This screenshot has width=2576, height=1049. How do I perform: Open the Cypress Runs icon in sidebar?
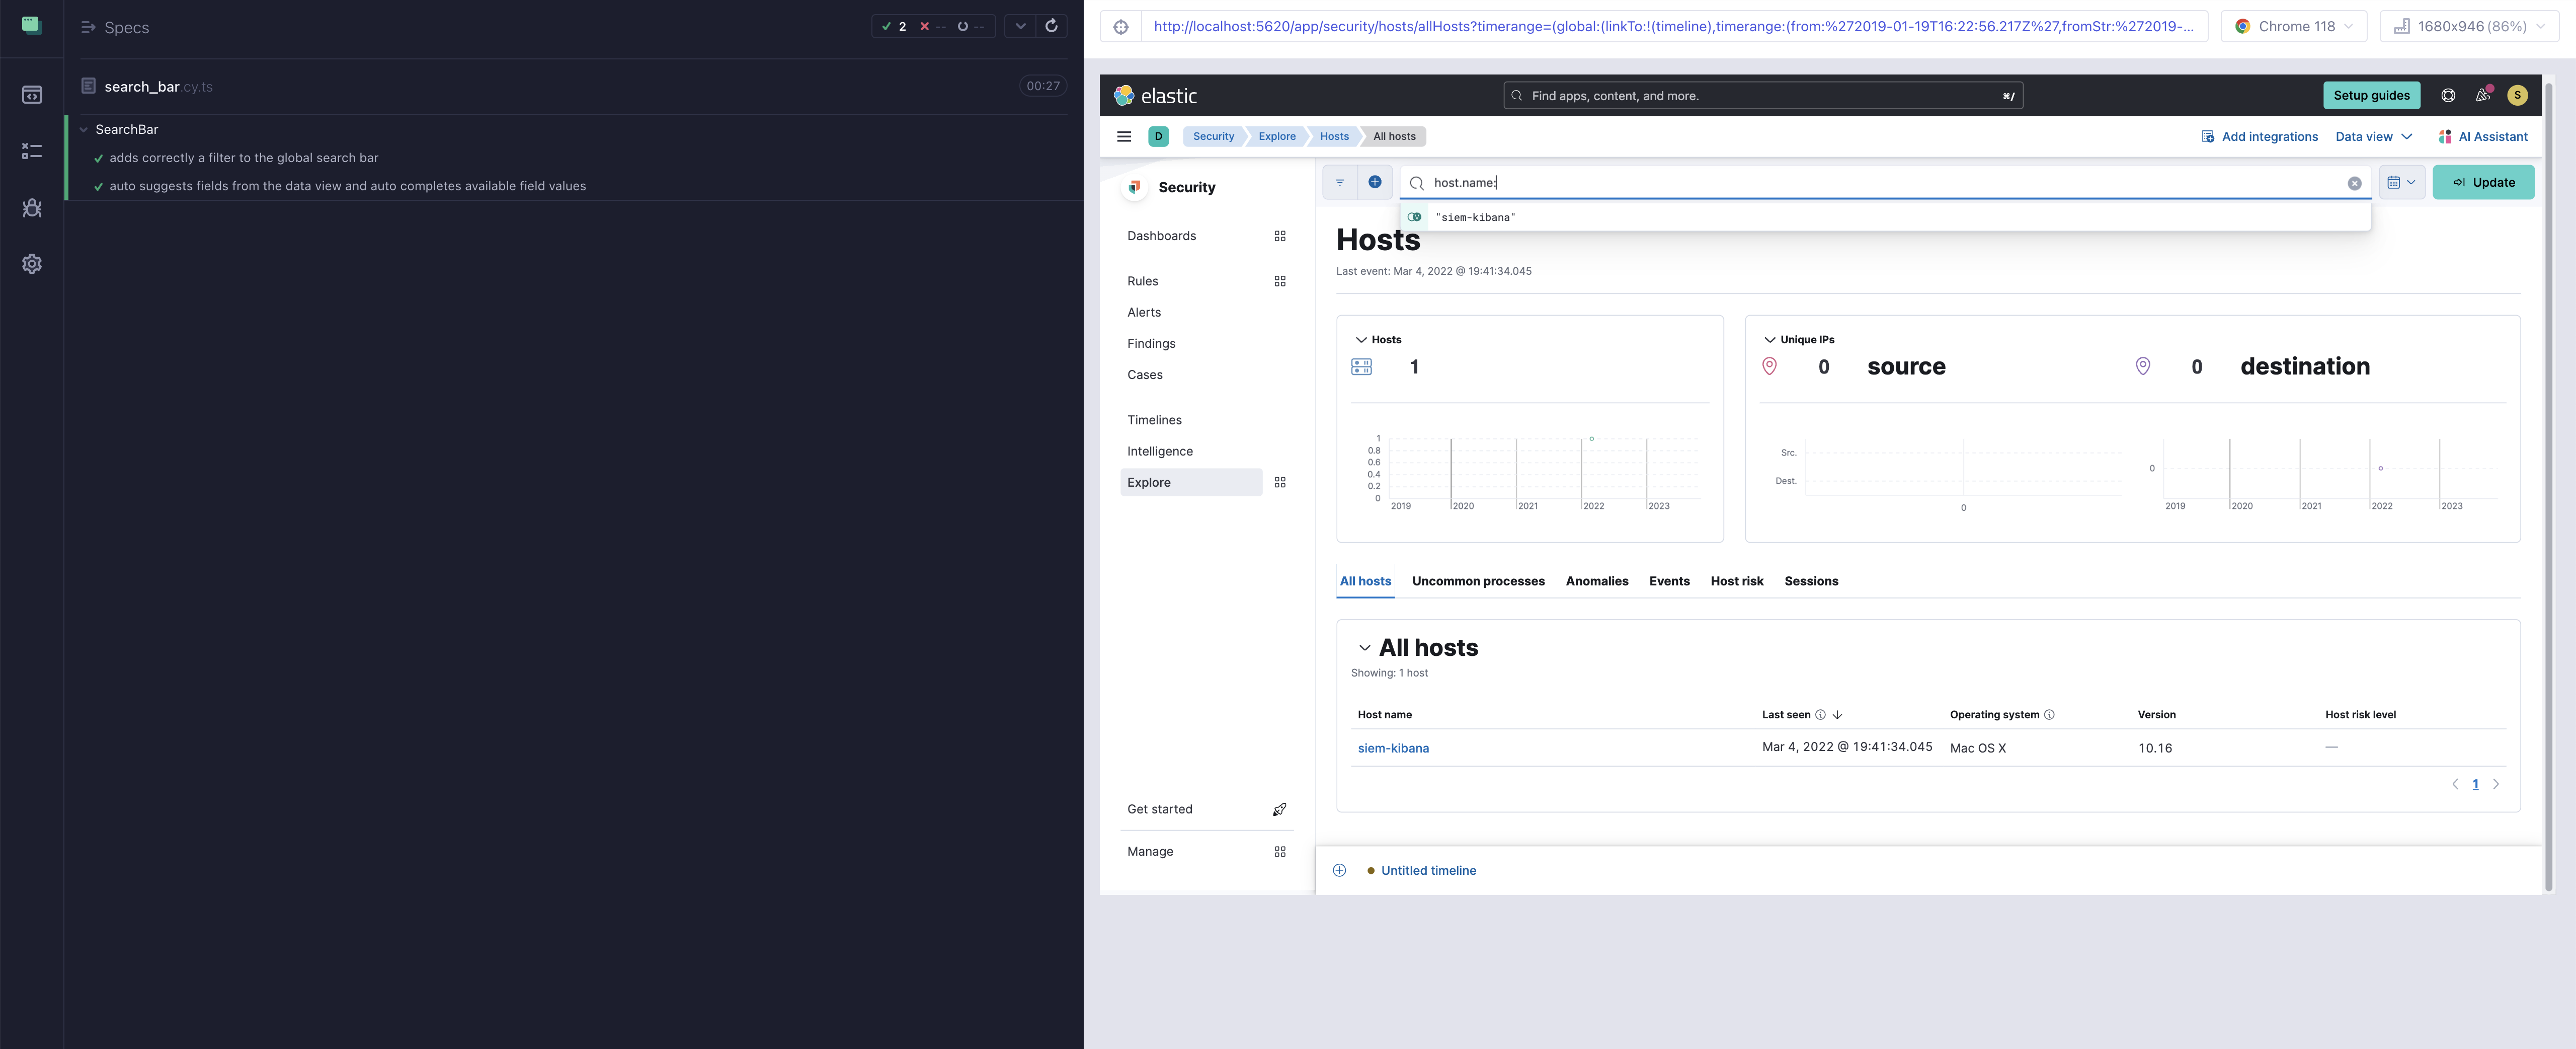point(32,151)
